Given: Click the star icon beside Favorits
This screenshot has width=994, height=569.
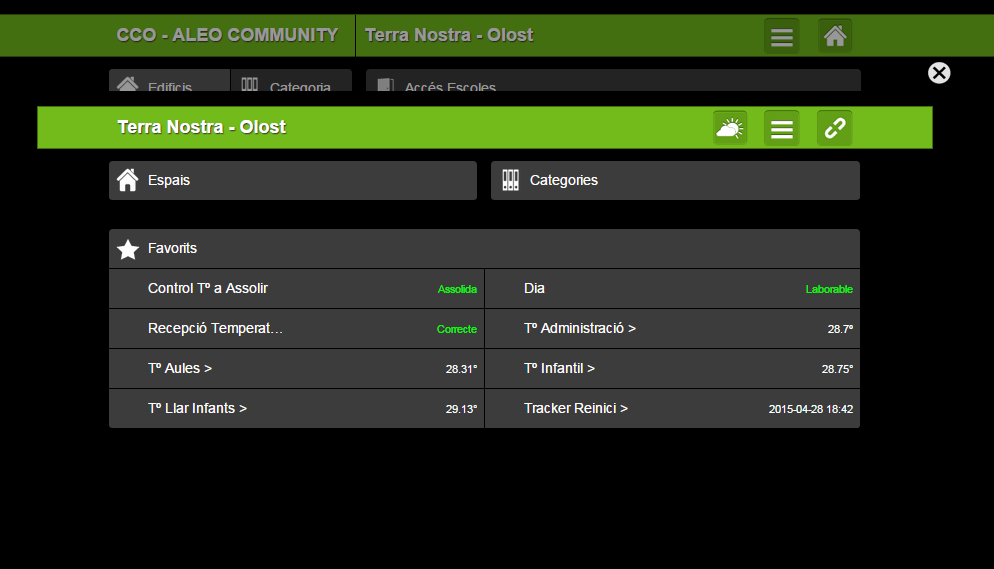Looking at the screenshot, I should 128,249.
